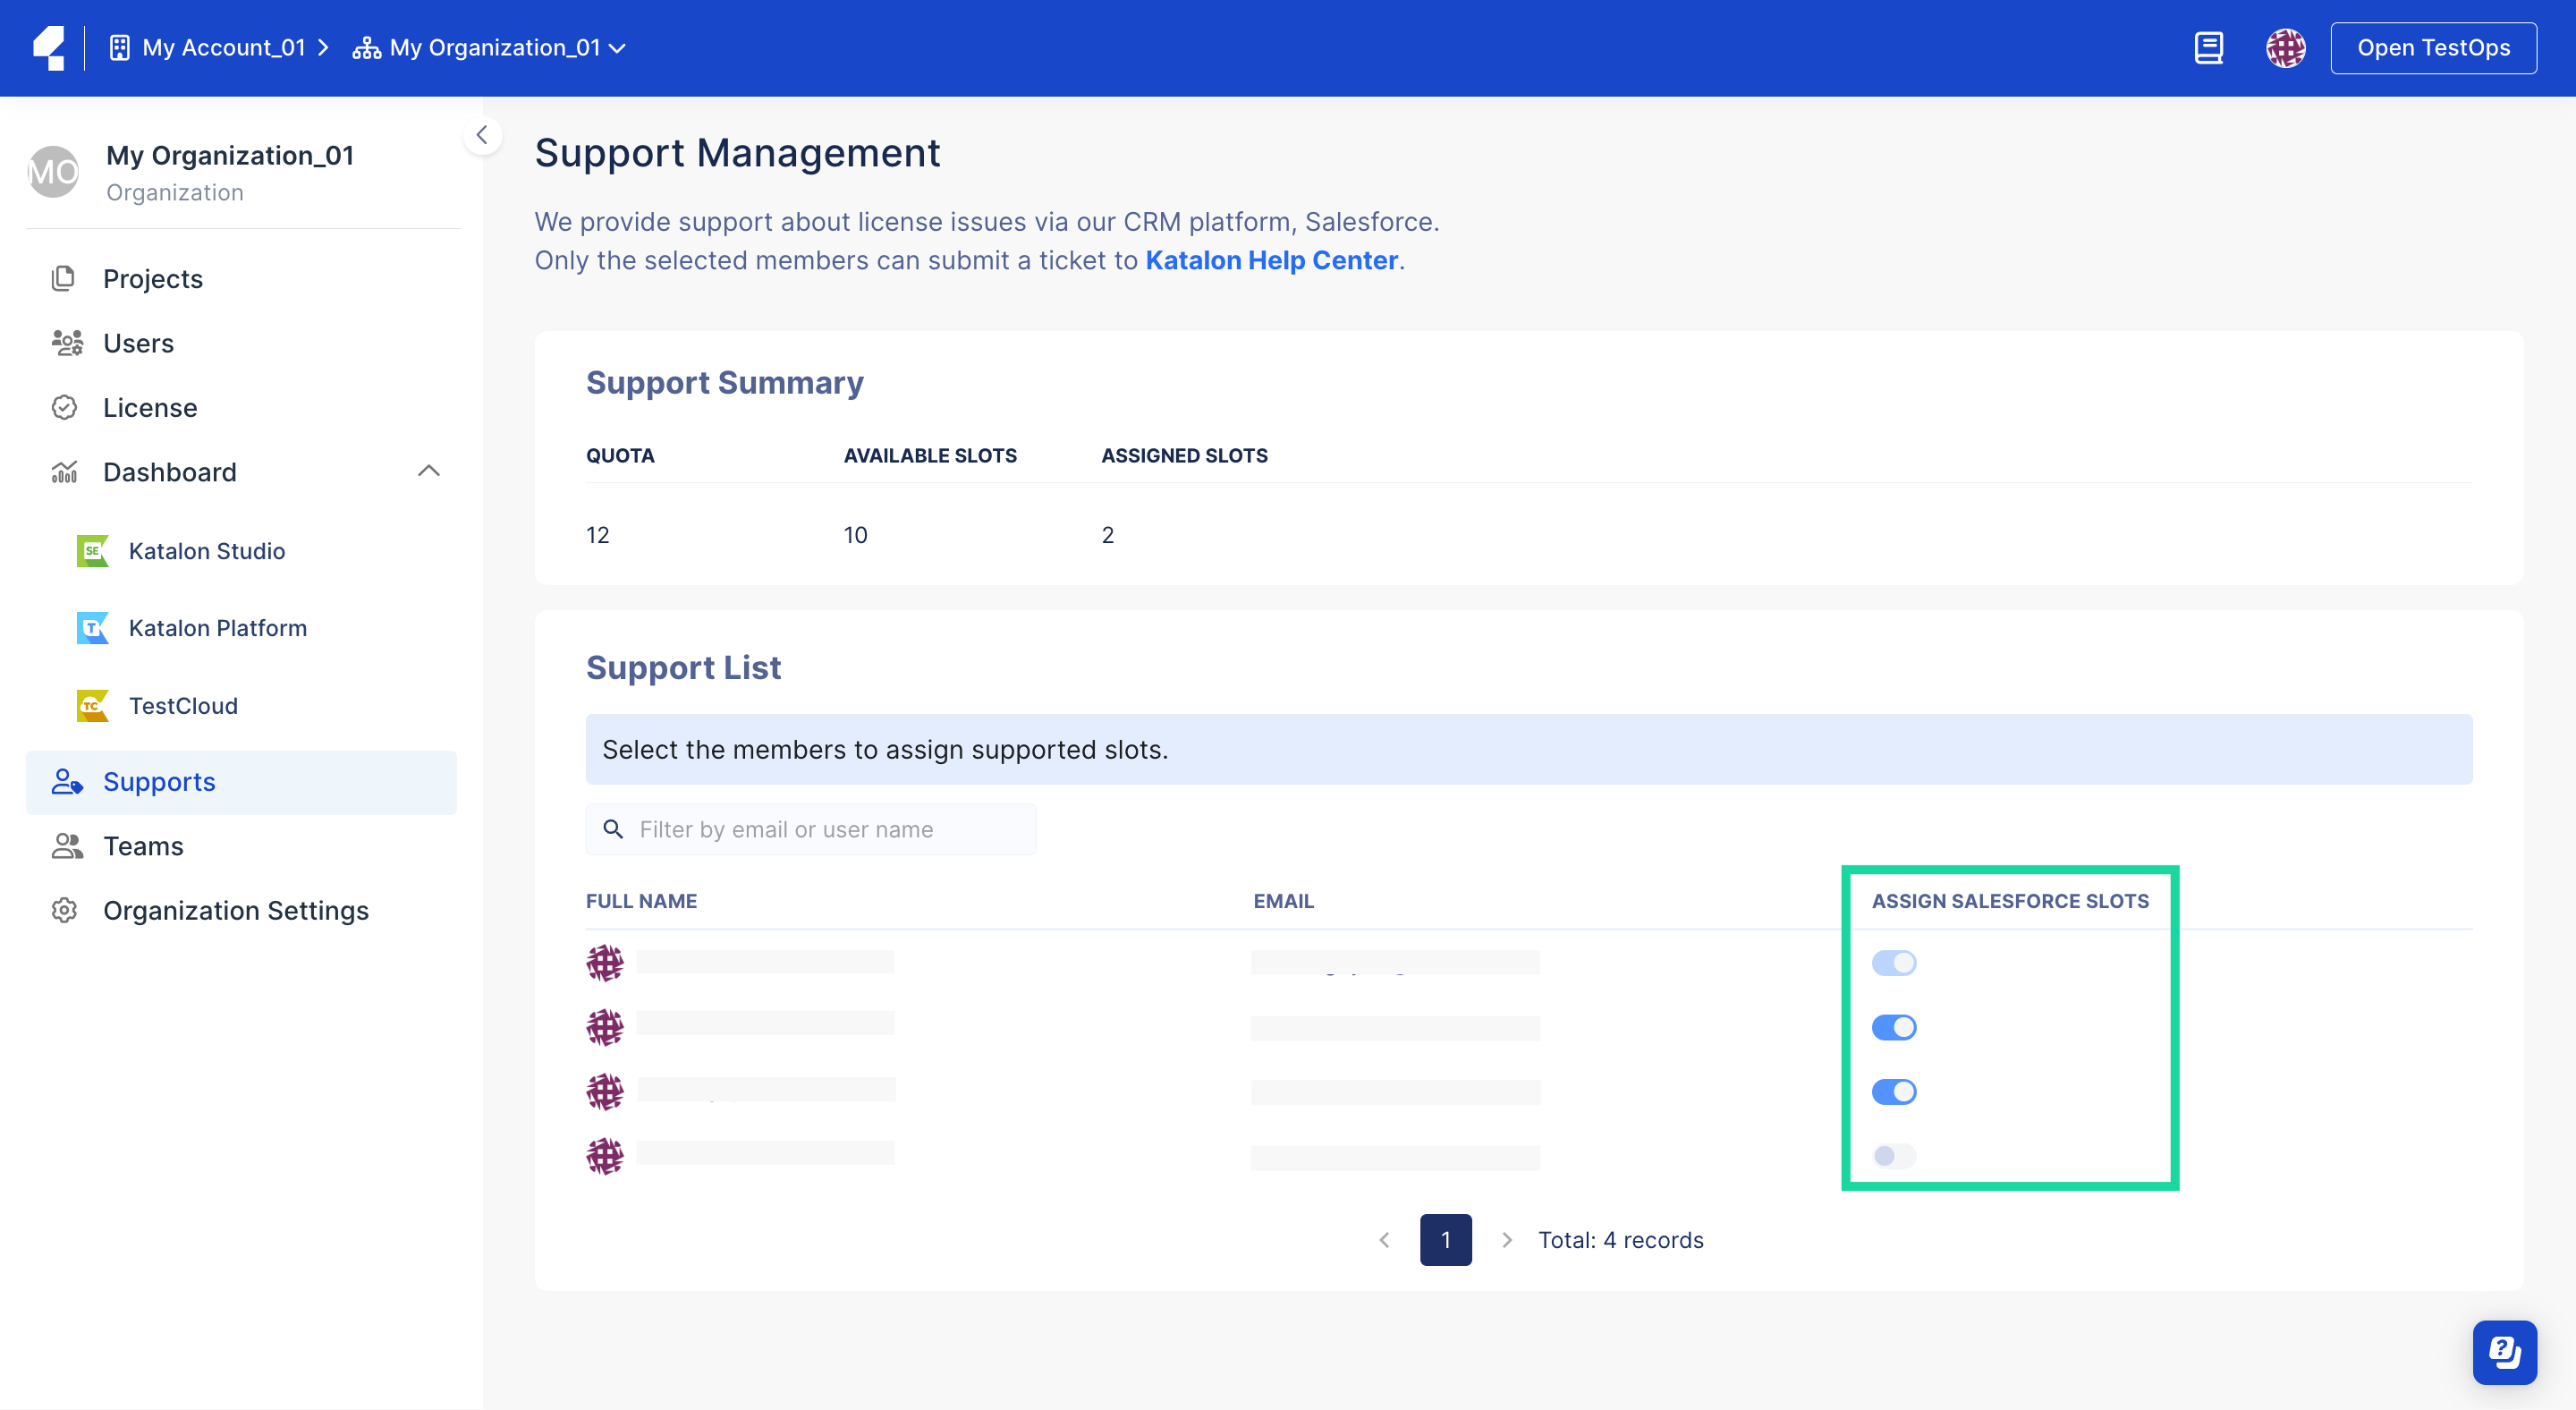2576x1410 pixels.
Task: Click the Katalon Studio product icon
Action: click(x=92, y=551)
